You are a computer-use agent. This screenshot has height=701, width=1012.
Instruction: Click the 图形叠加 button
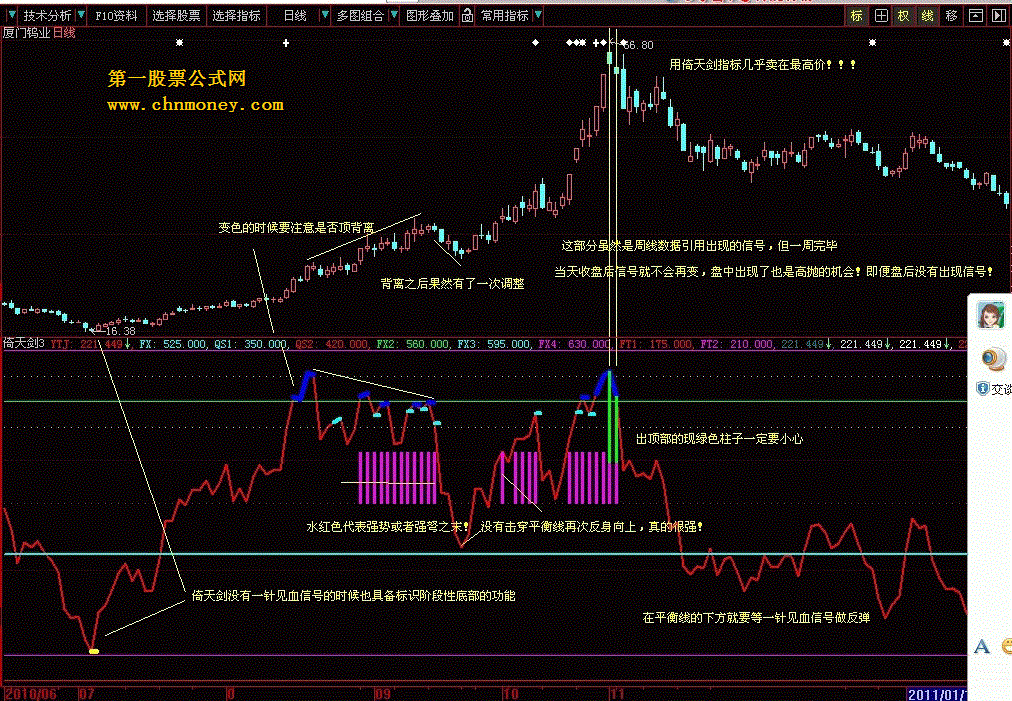(430, 15)
